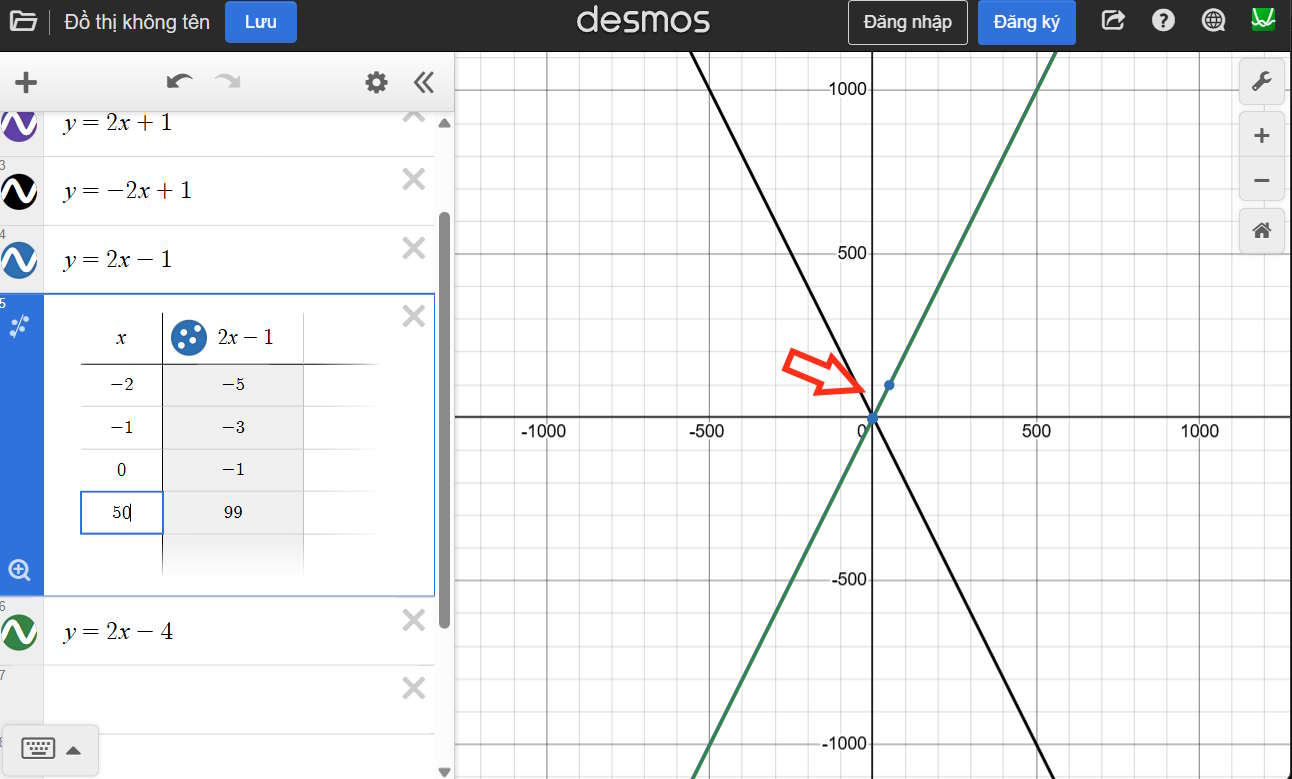The image size is (1292, 779).
Task: Click the green color icon next to y = 2x − 4
Action: click(x=20, y=632)
